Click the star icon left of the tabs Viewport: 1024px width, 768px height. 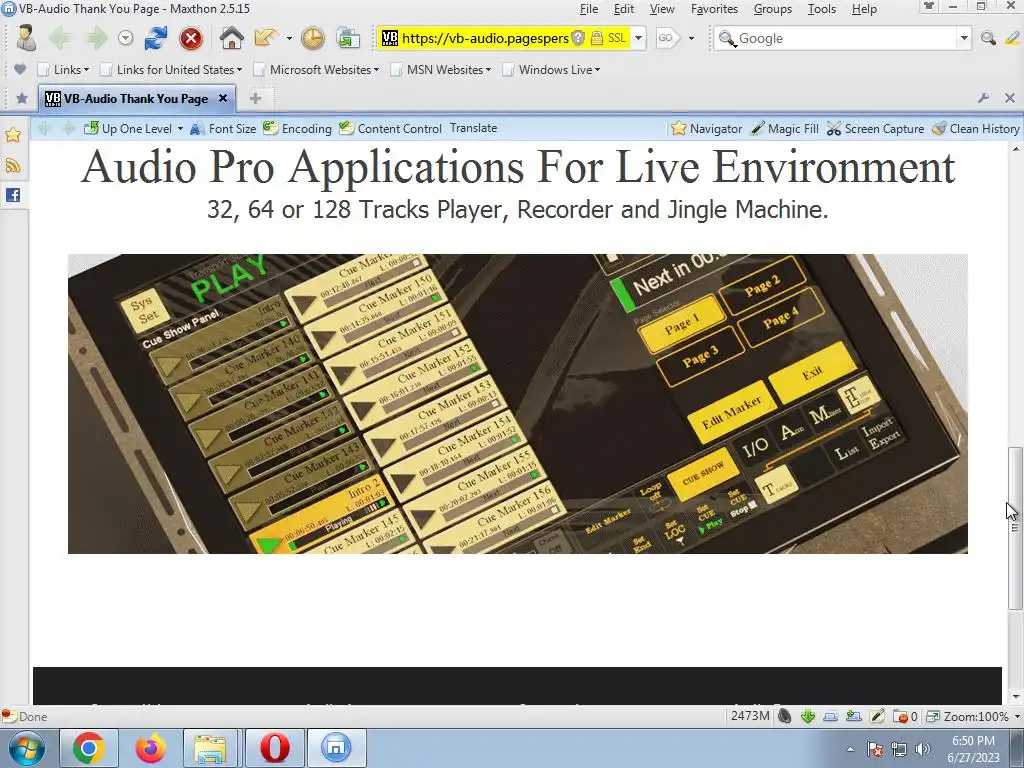pos(22,99)
